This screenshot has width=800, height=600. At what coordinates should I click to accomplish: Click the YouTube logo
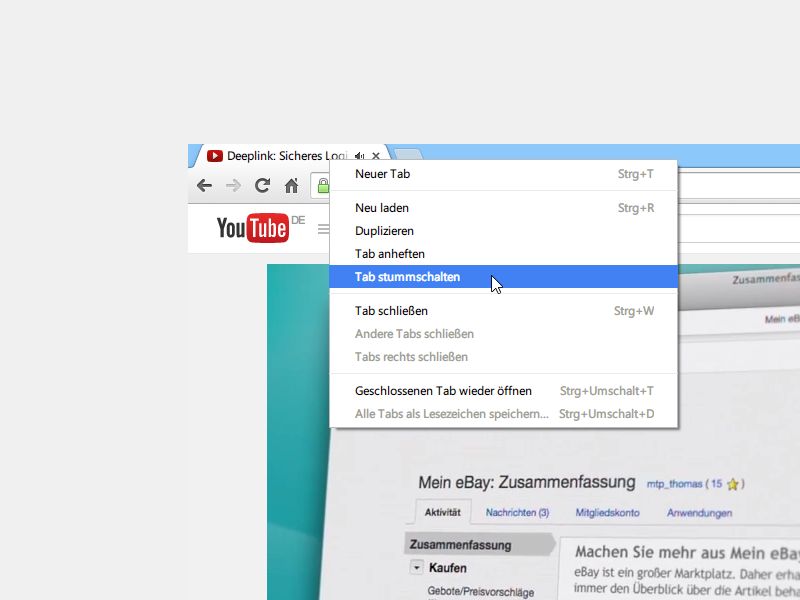point(253,228)
